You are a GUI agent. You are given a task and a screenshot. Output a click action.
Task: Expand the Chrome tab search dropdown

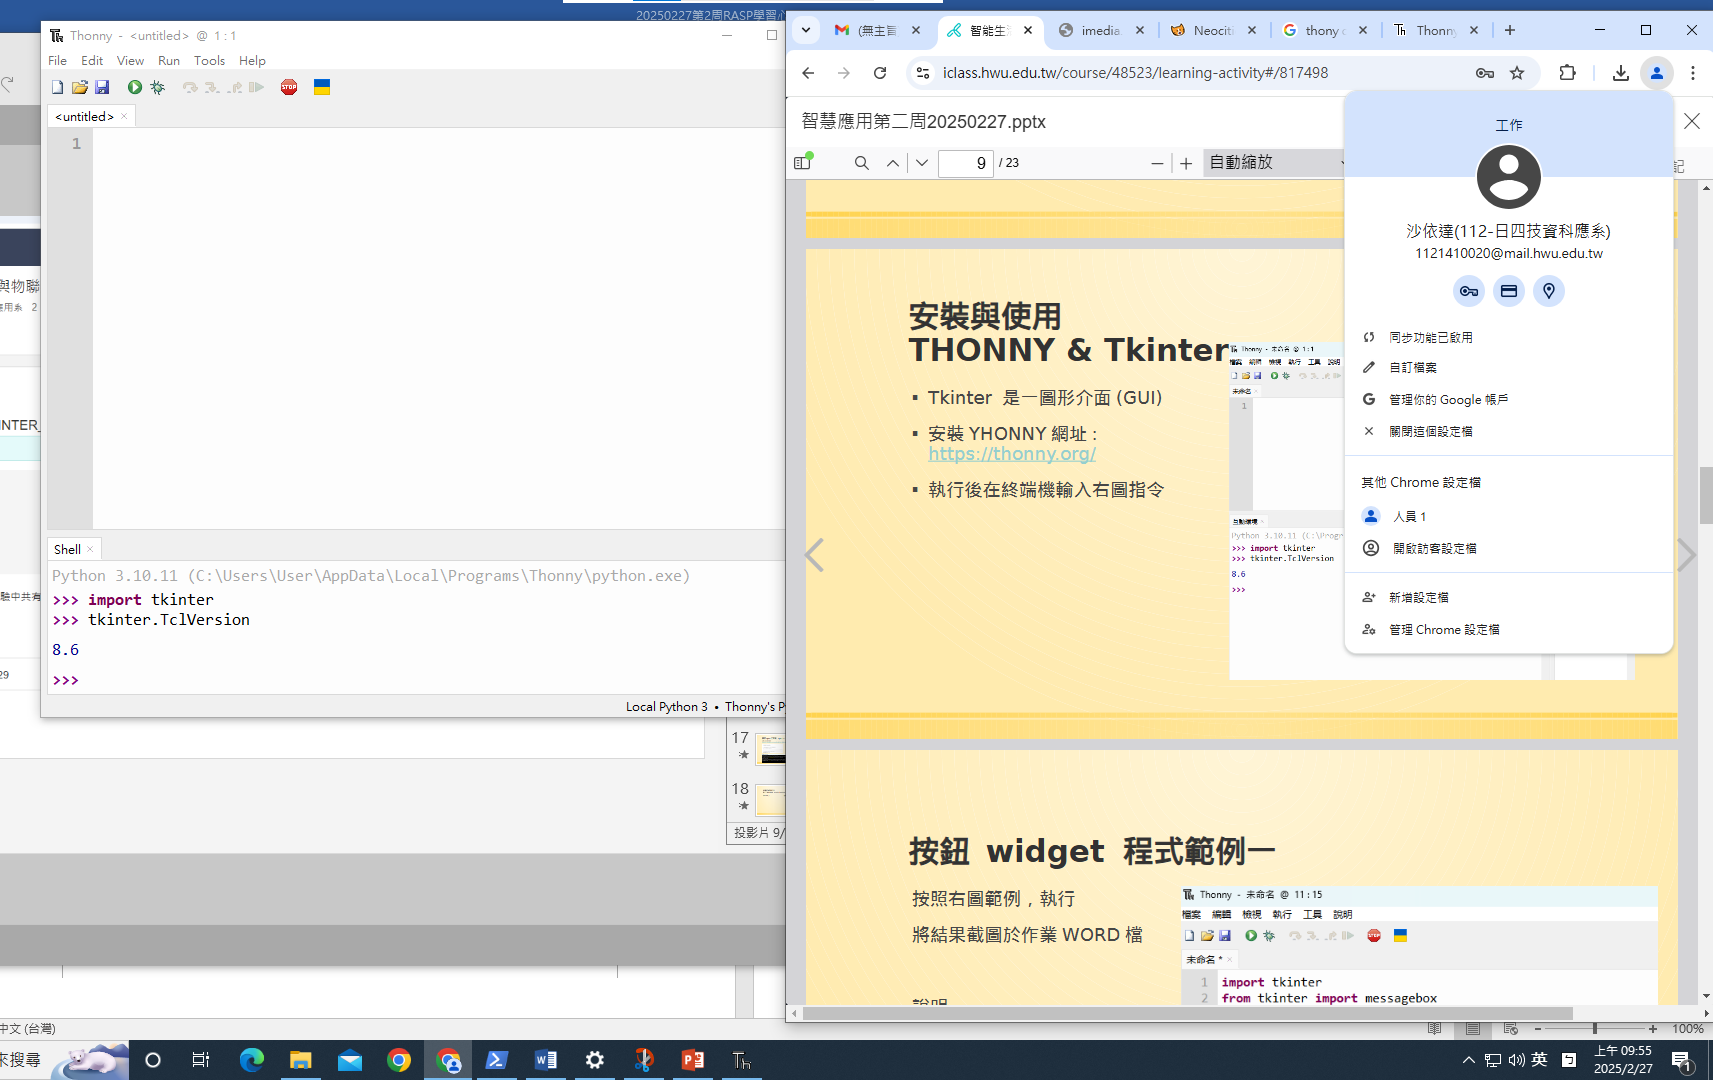806,30
